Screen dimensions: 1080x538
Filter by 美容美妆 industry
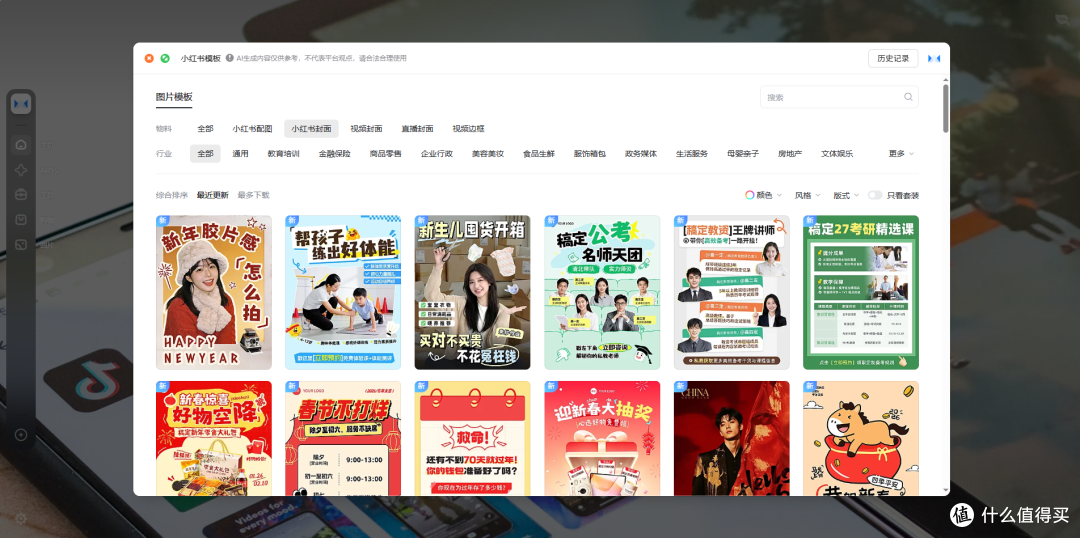point(488,154)
